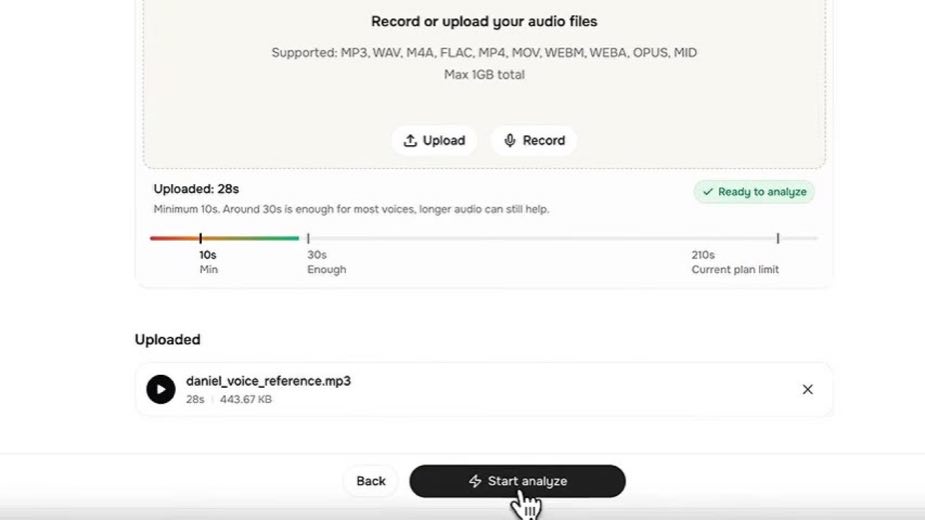Click the 210s plan limit marker
Screen dimensions: 925x520
pos(778,238)
